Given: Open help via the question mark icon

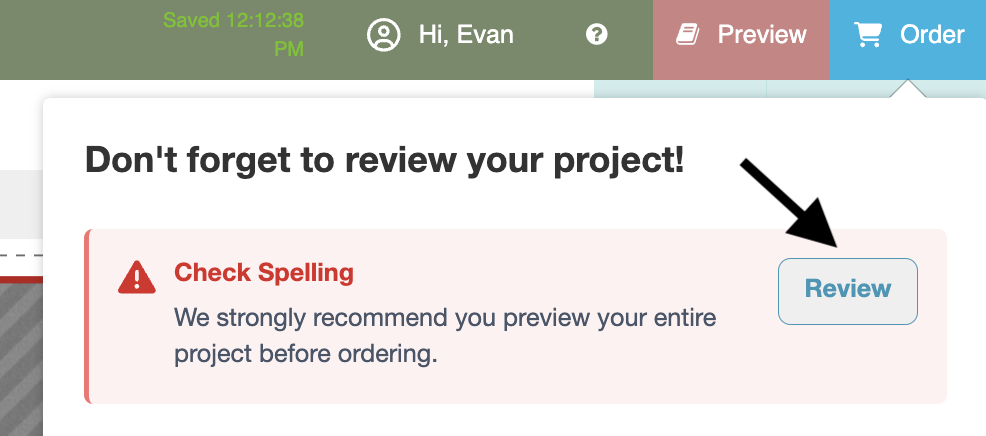Looking at the screenshot, I should (596, 35).
